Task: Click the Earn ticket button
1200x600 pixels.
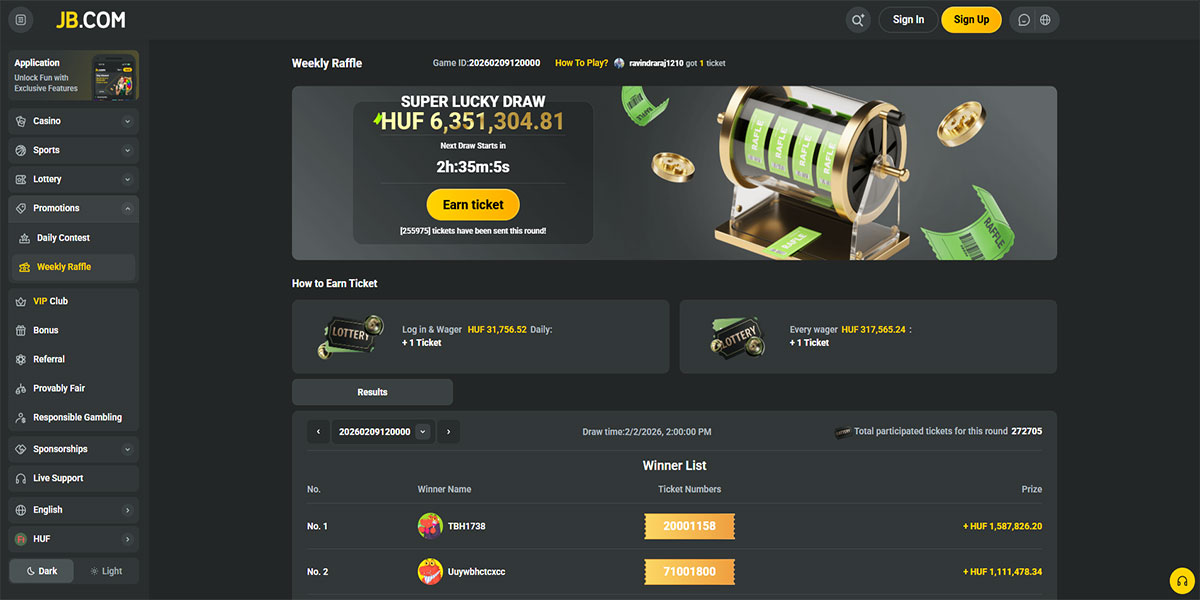Action: click(473, 204)
